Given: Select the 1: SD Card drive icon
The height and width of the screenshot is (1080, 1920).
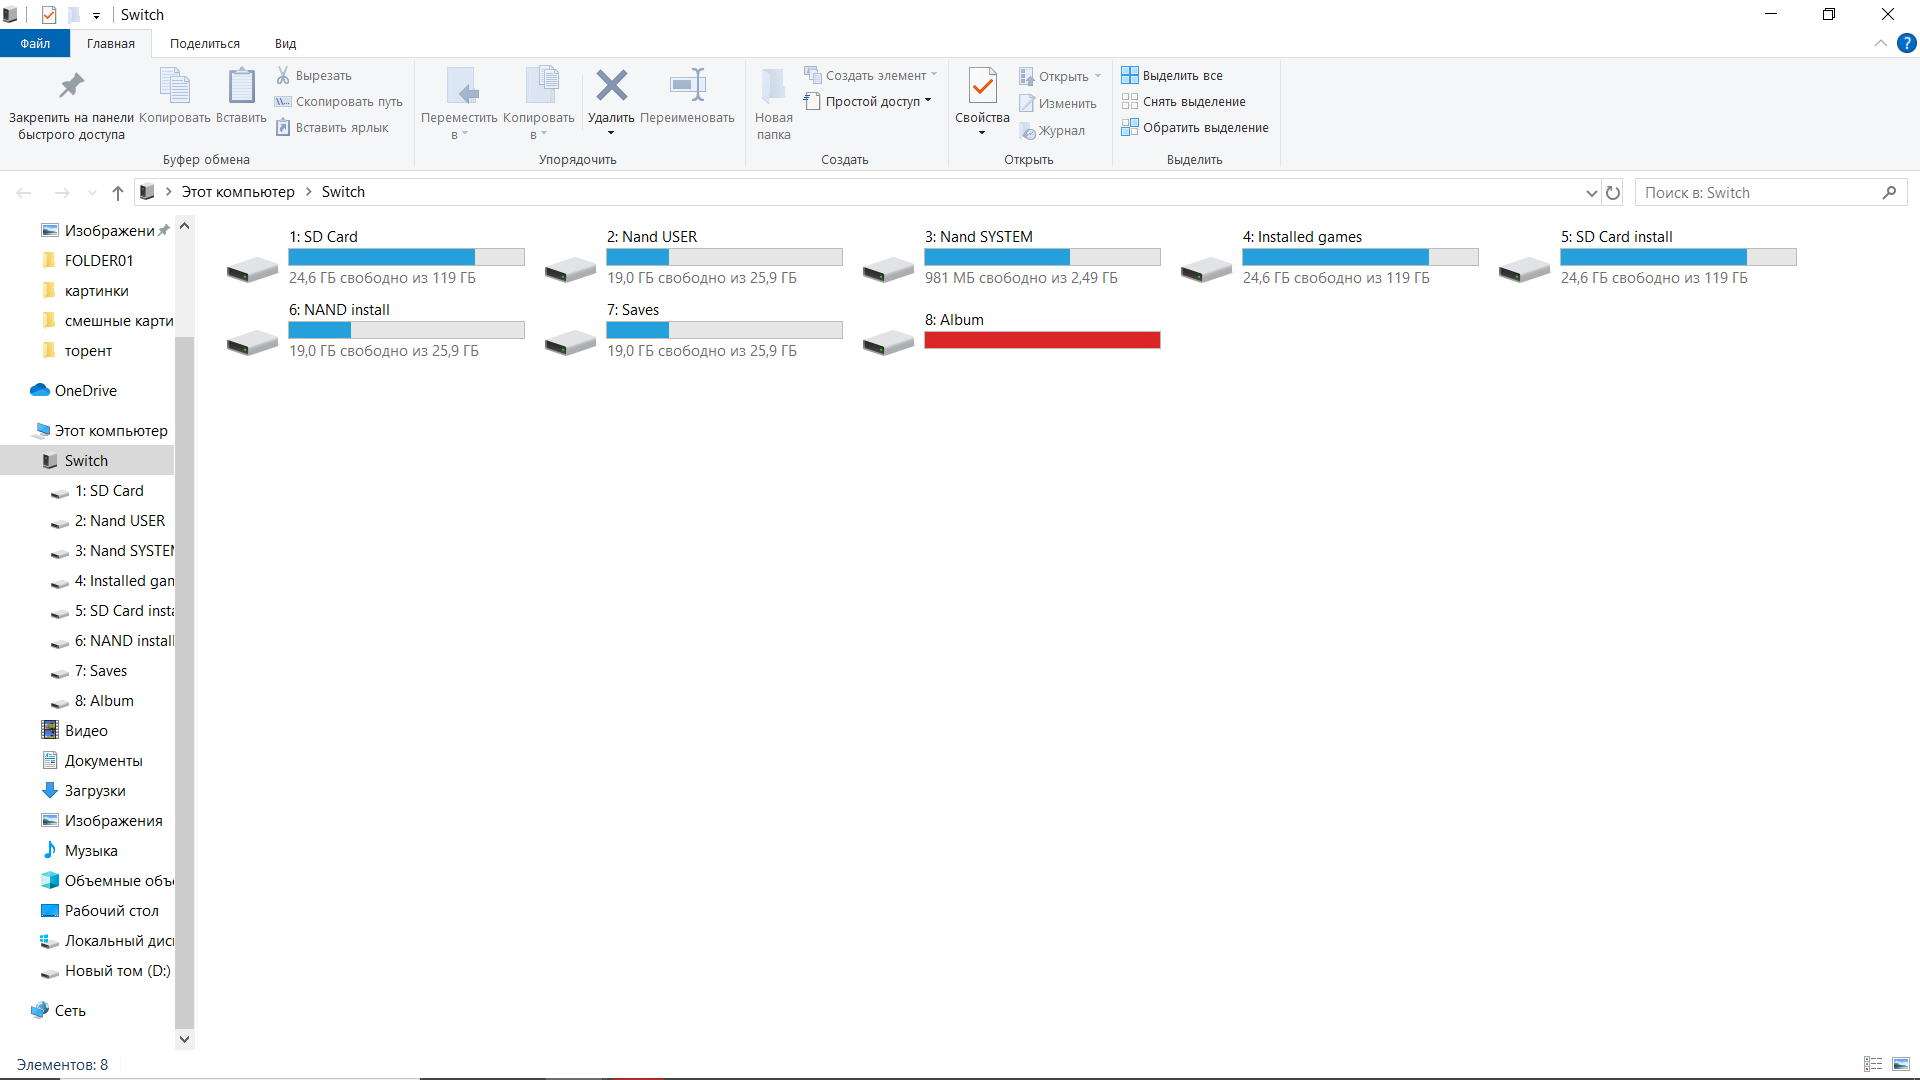Looking at the screenshot, I should 252,269.
